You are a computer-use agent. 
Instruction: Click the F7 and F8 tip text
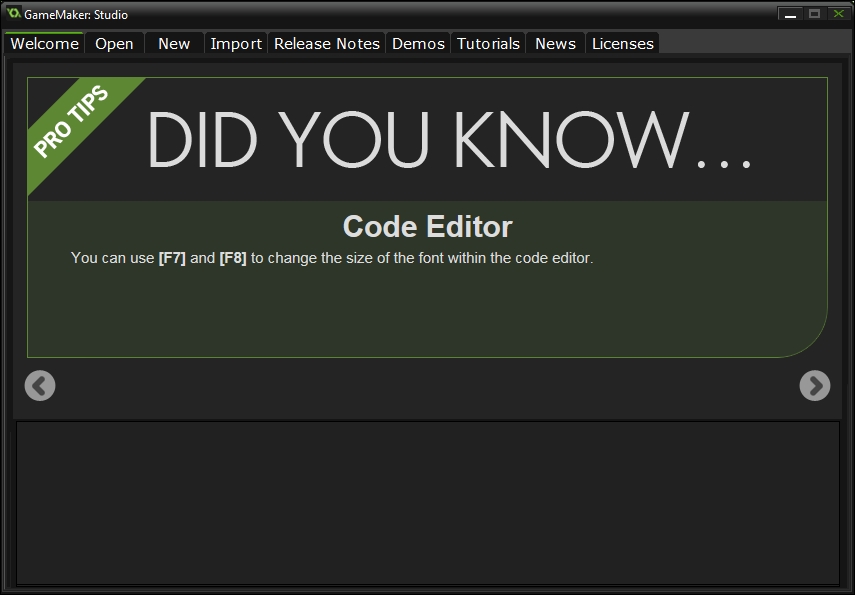332,257
